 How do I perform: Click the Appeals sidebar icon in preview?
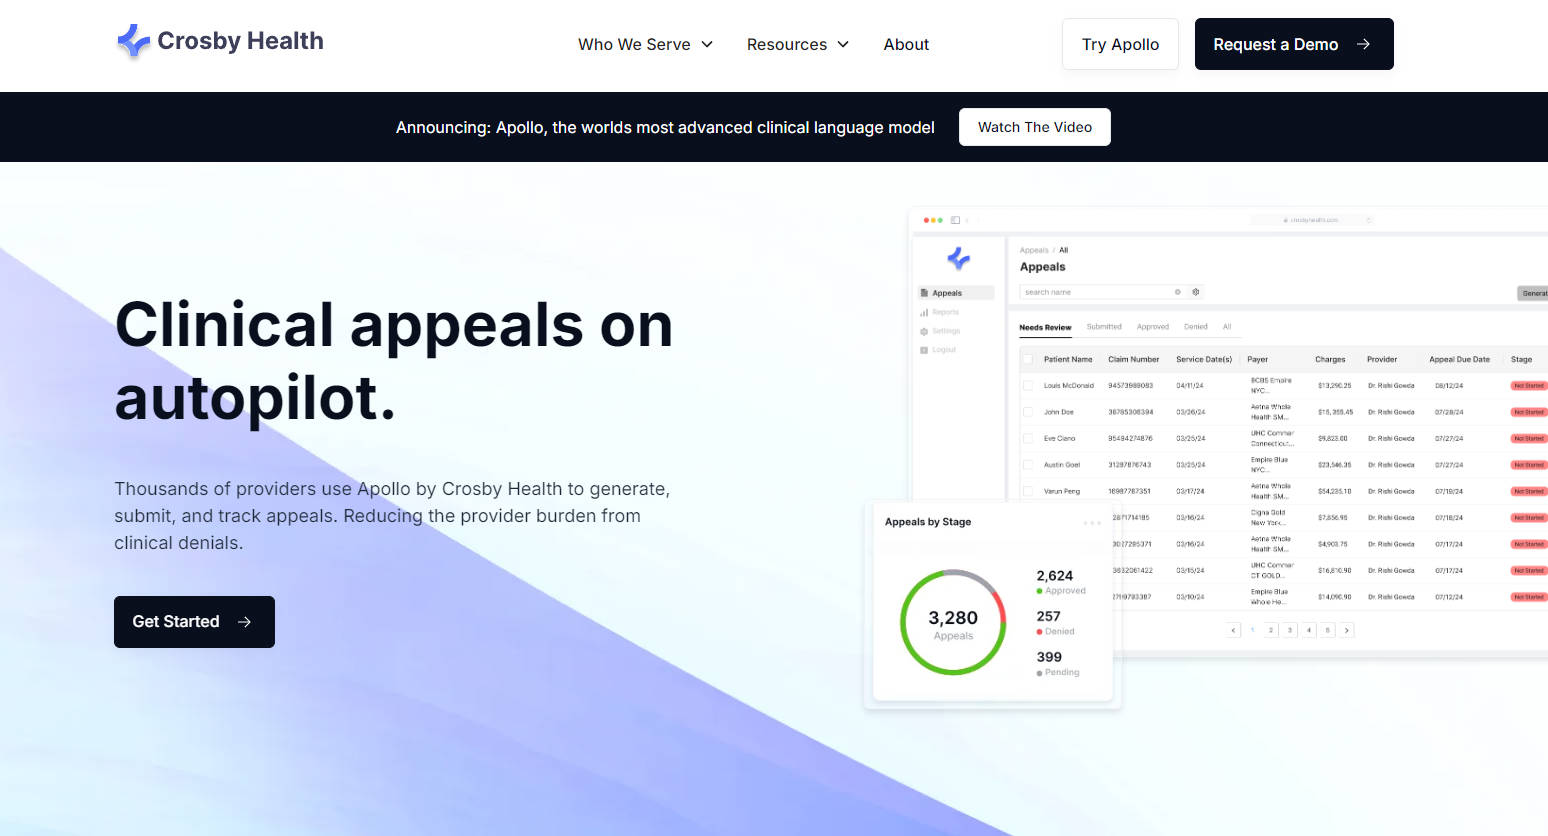(924, 293)
